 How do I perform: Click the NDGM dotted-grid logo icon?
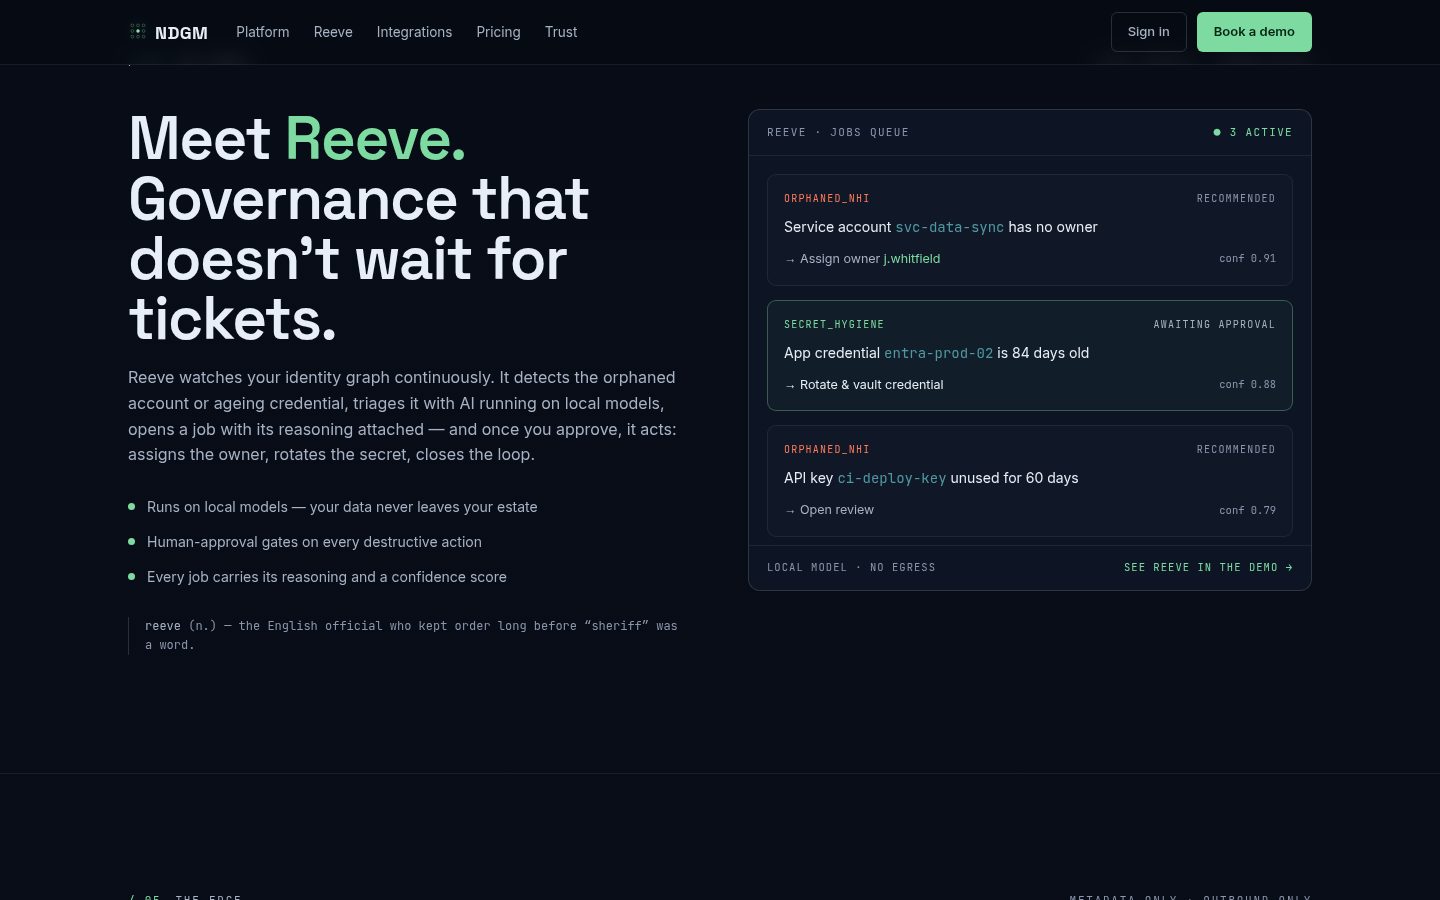pyautogui.click(x=138, y=32)
